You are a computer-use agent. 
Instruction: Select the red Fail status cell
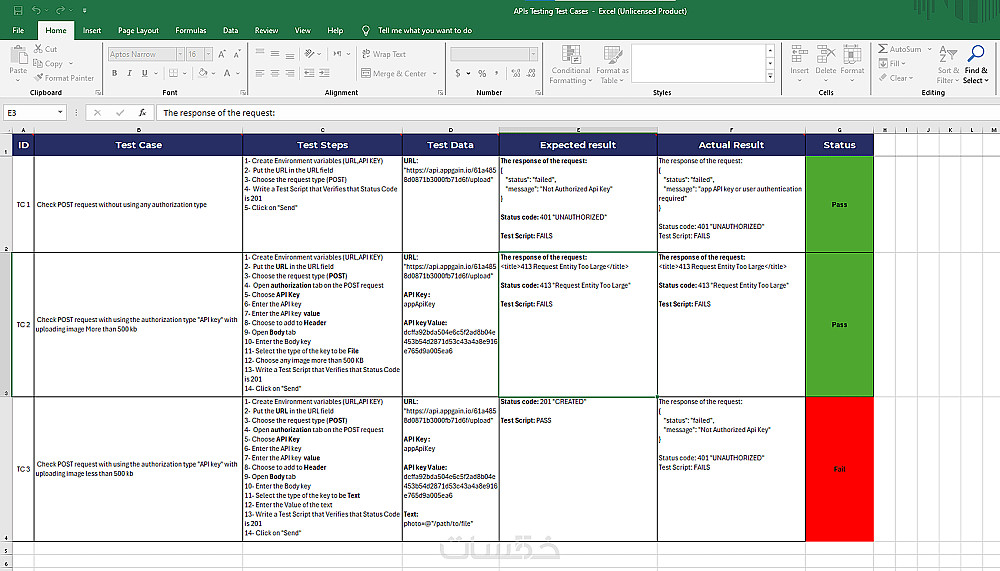839,469
